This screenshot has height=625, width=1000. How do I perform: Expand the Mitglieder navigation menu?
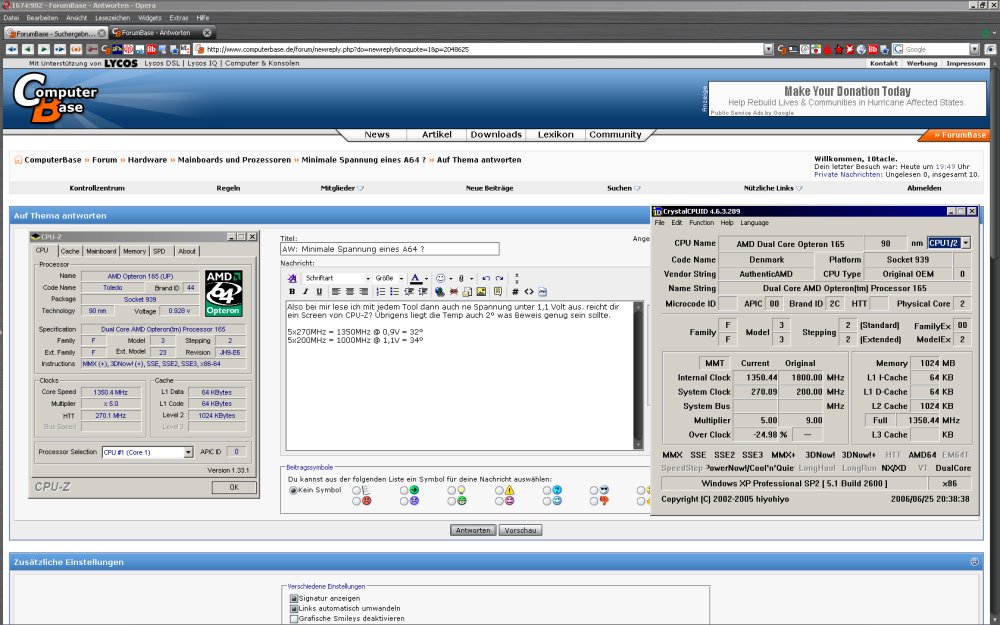coord(342,188)
